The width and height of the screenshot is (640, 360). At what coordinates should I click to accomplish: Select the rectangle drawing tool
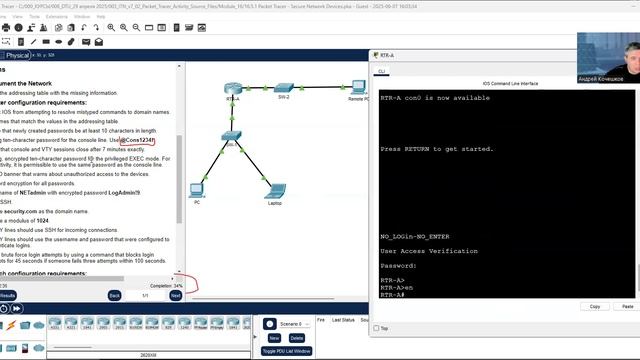point(46,42)
